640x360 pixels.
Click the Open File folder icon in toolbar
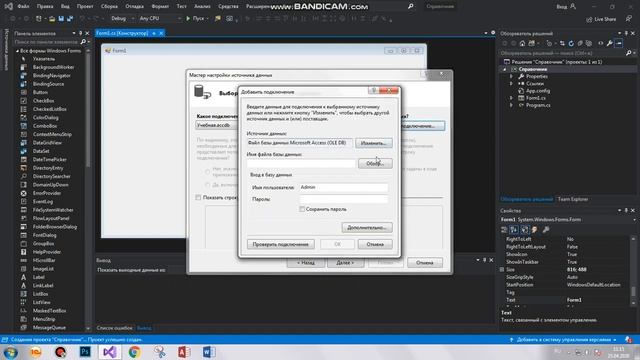coord(52,18)
